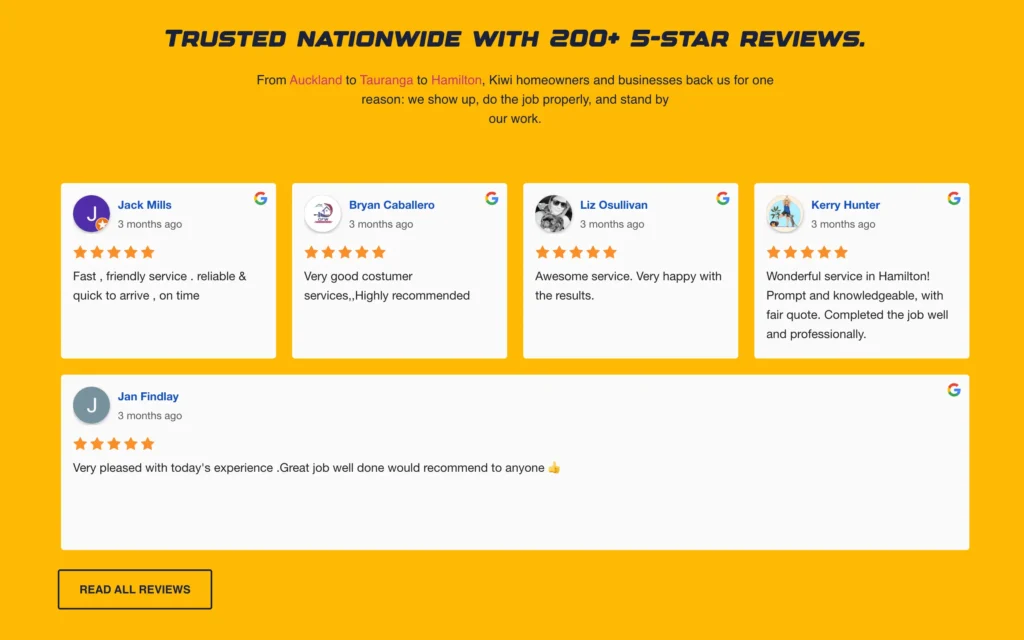Click the Google icon on Bryan Caballero's review
This screenshot has height=640, width=1024.
pos(491,199)
